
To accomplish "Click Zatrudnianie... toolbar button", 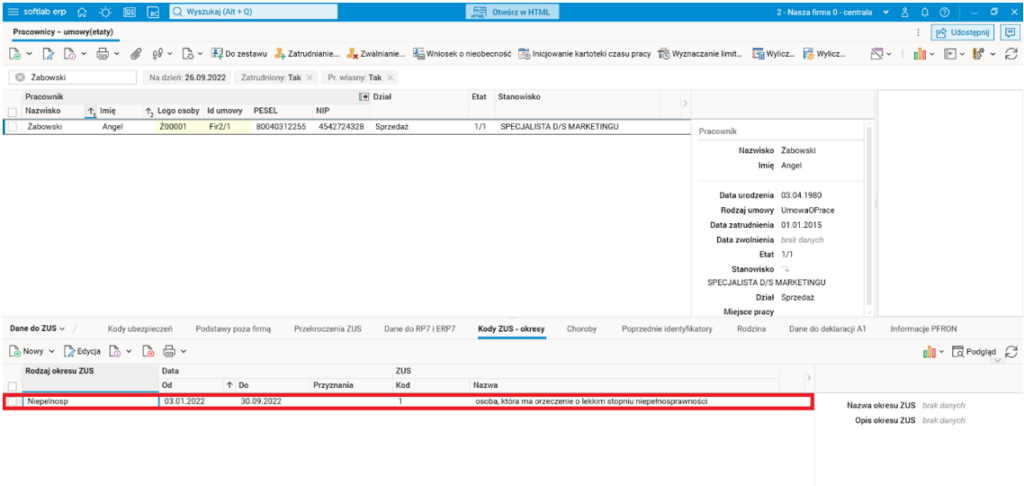I will click(308, 54).
